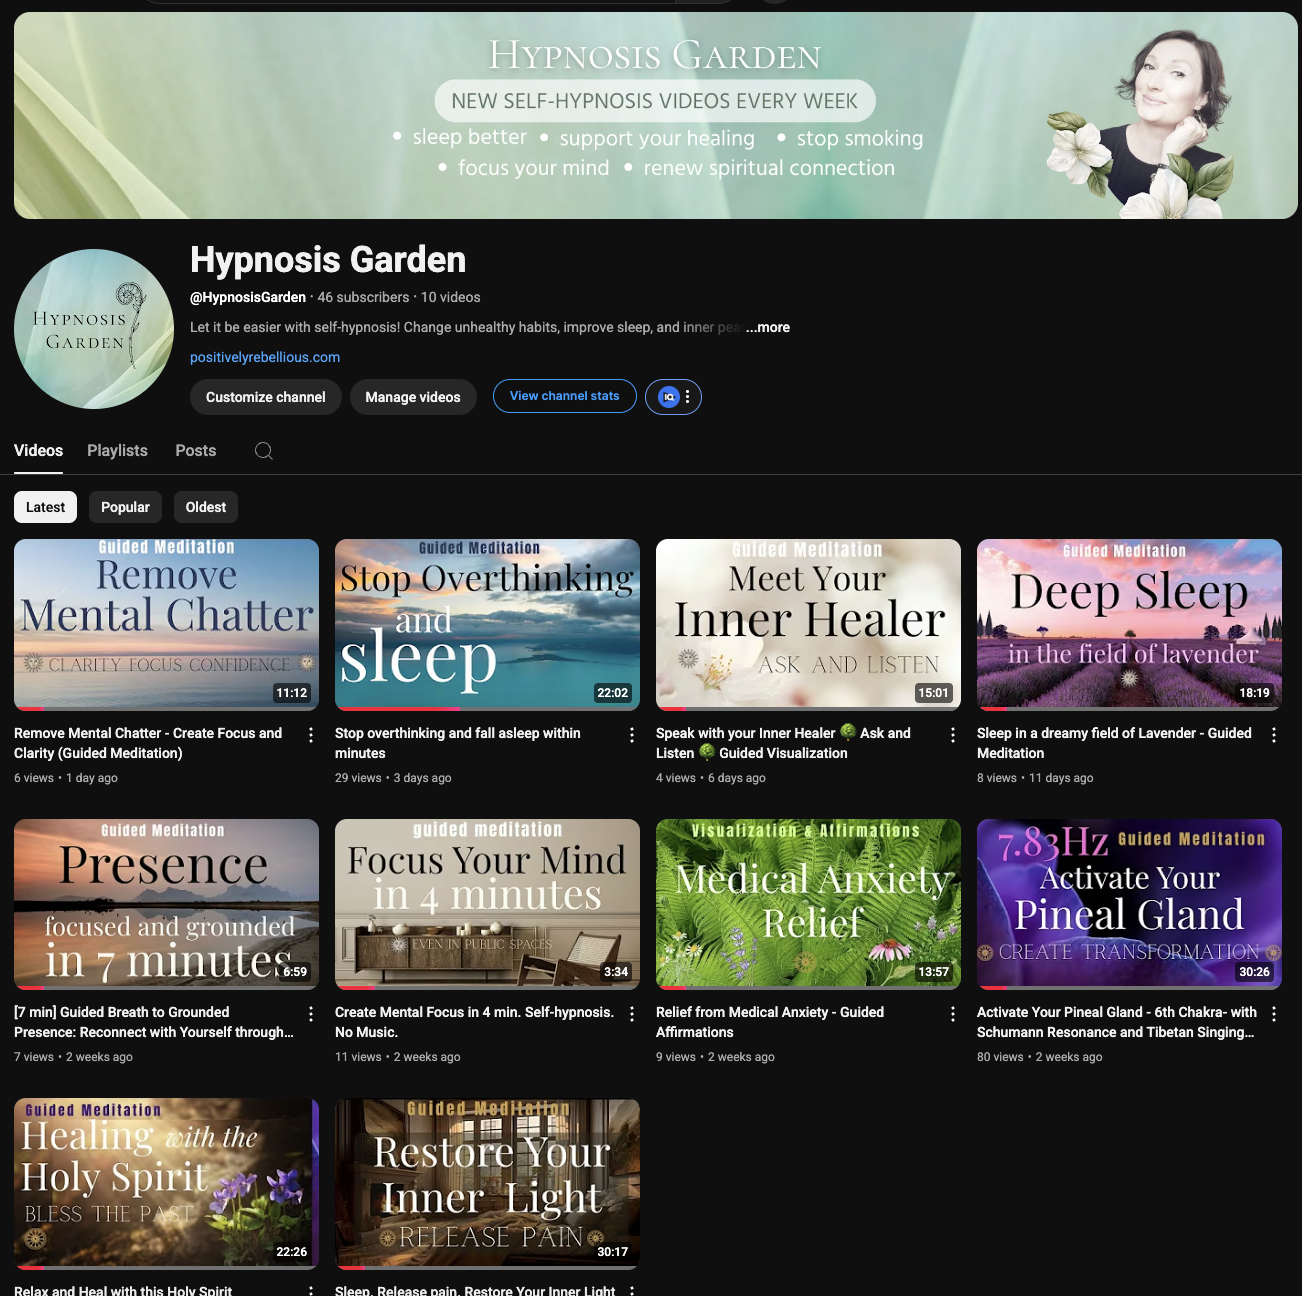
Task: Switch to the Posts tab
Action: pos(195,450)
